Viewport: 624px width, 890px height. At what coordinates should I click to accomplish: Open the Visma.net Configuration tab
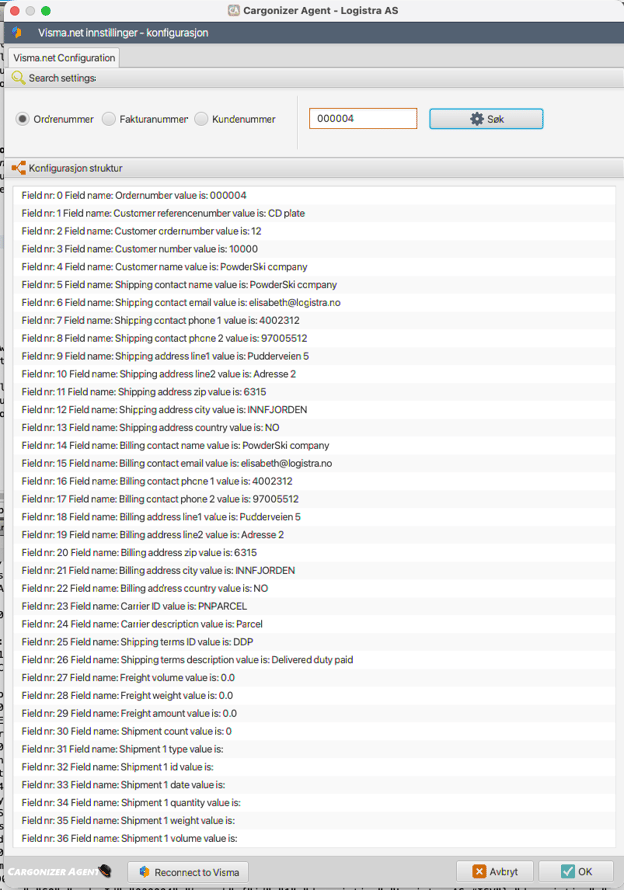(64, 58)
